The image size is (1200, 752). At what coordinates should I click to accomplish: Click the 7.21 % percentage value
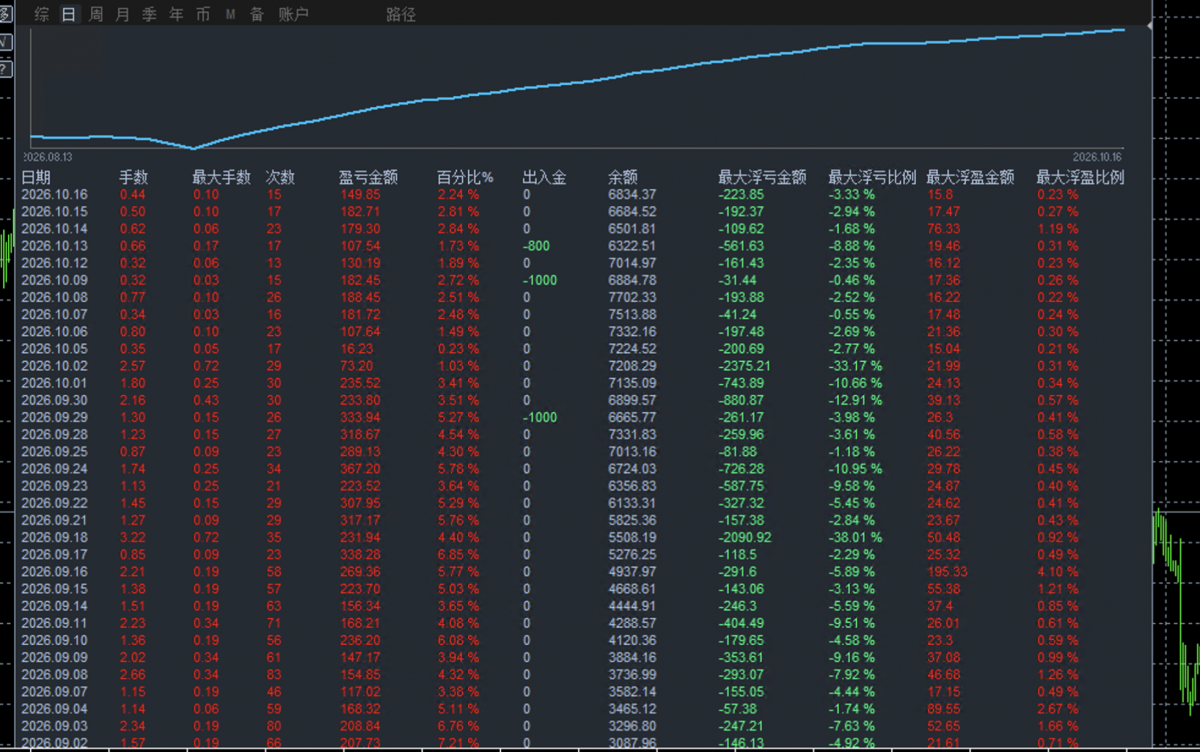pyautogui.click(x=458, y=743)
